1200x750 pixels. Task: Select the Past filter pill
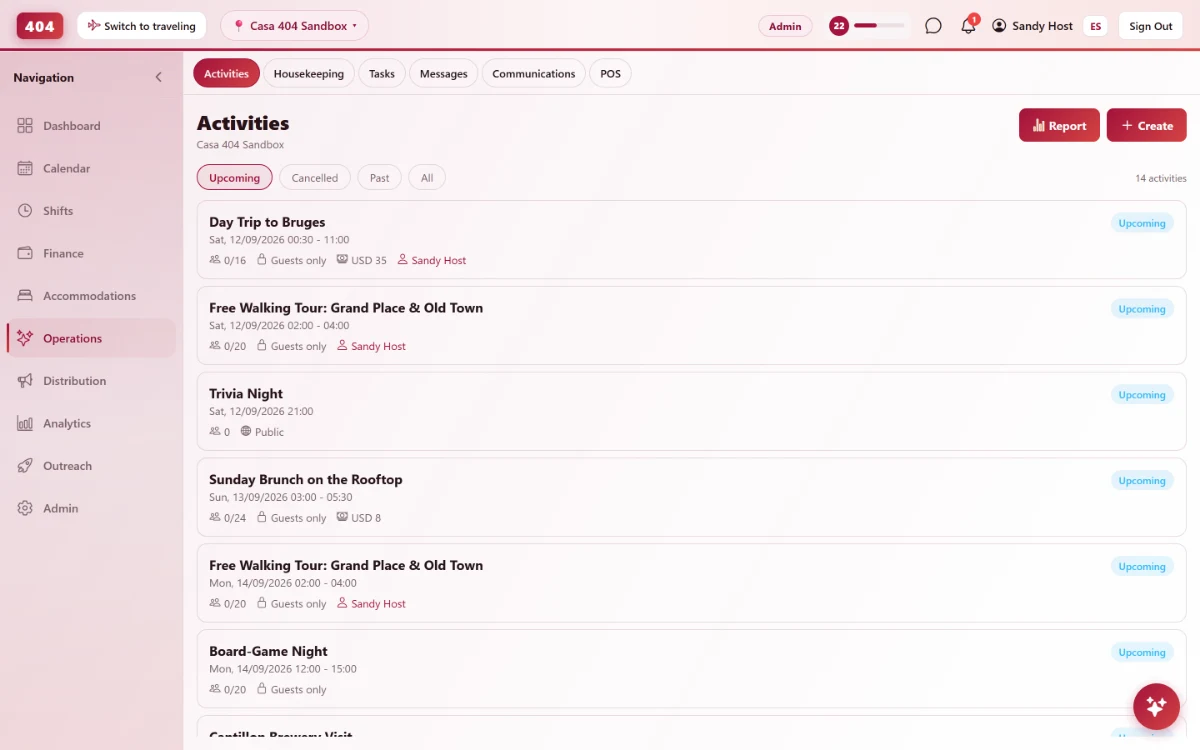(379, 177)
